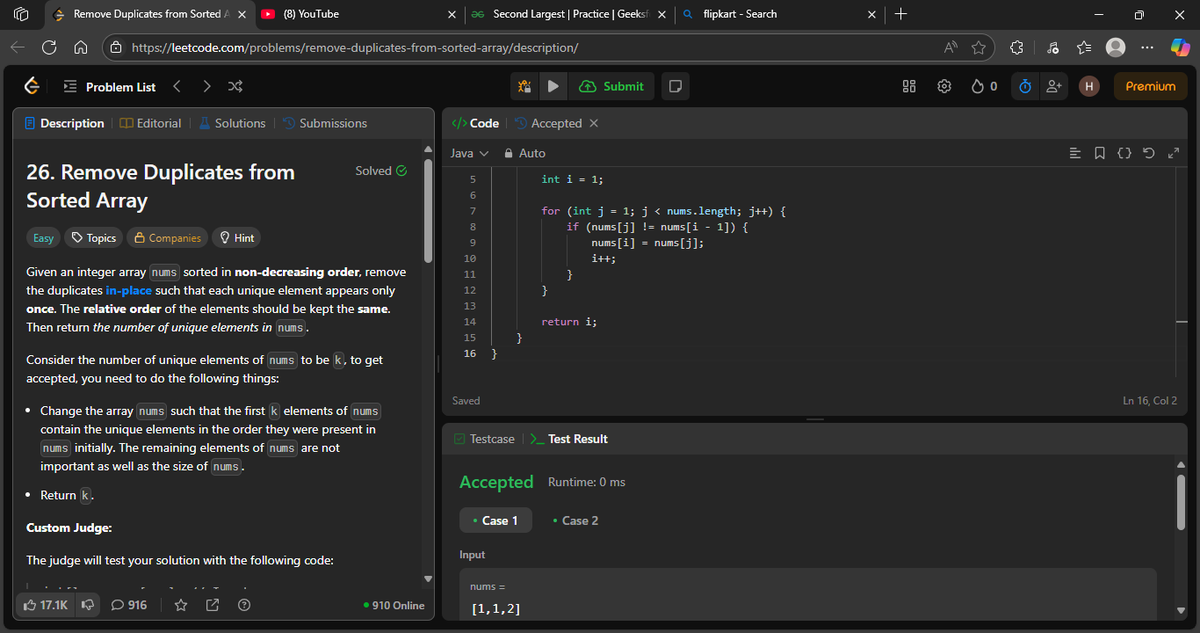Switch to the Submissions tab

pos(325,123)
